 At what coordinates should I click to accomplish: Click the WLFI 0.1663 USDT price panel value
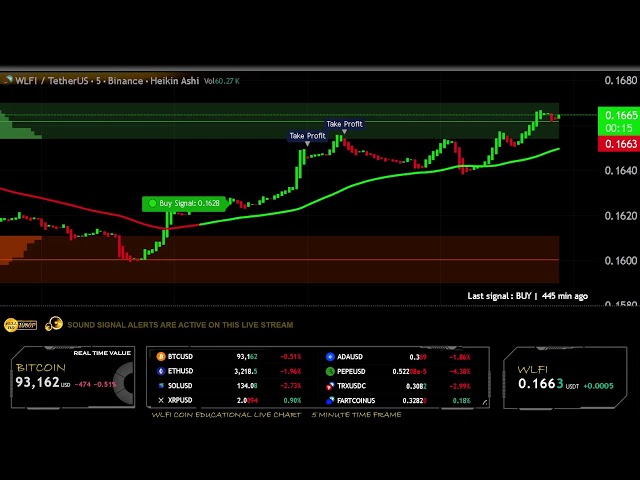(541, 384)
